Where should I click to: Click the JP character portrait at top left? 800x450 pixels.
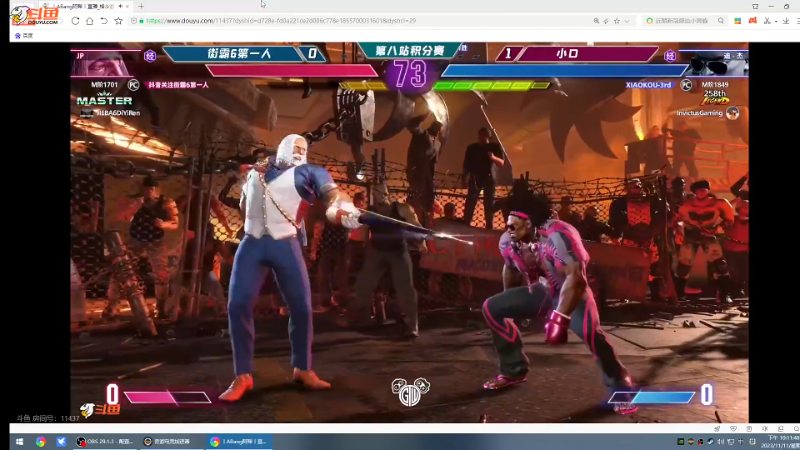coord(107,63)
